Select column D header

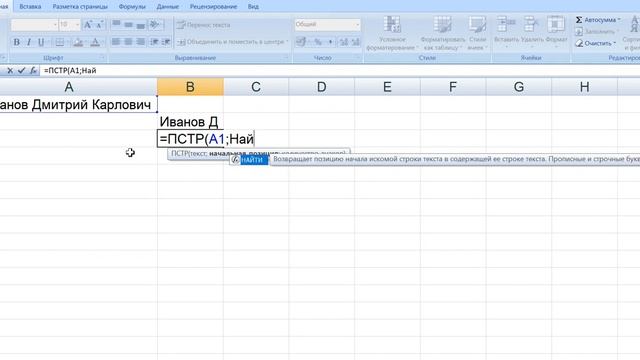tap(322, 87)
